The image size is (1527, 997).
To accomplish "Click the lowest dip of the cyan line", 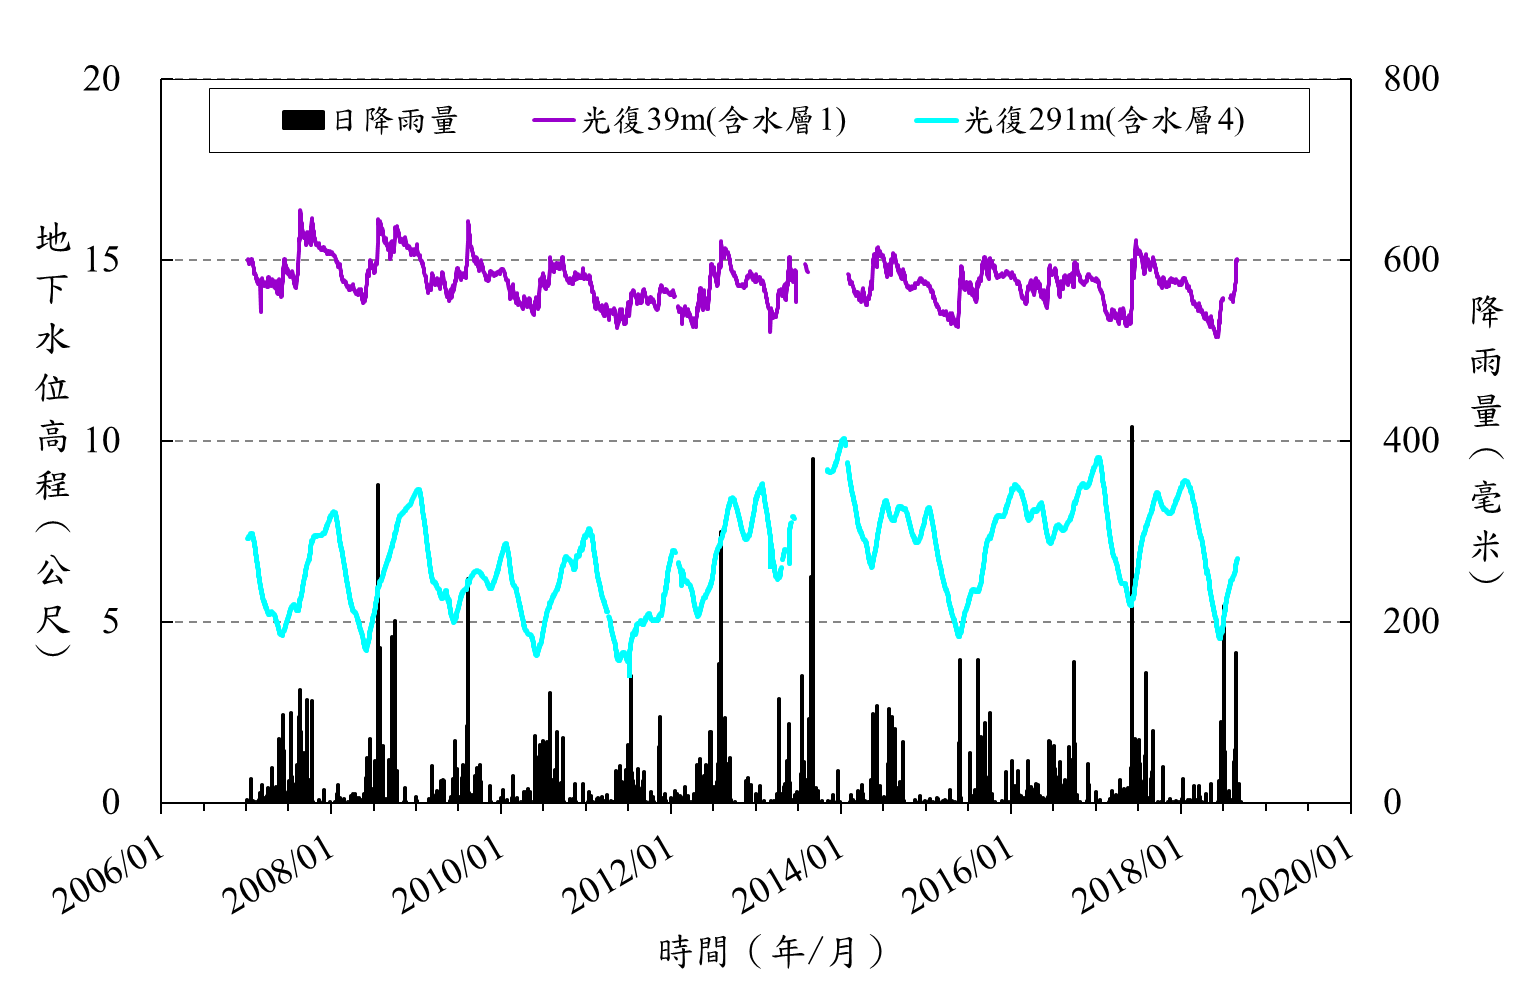I will pos(629,674).
